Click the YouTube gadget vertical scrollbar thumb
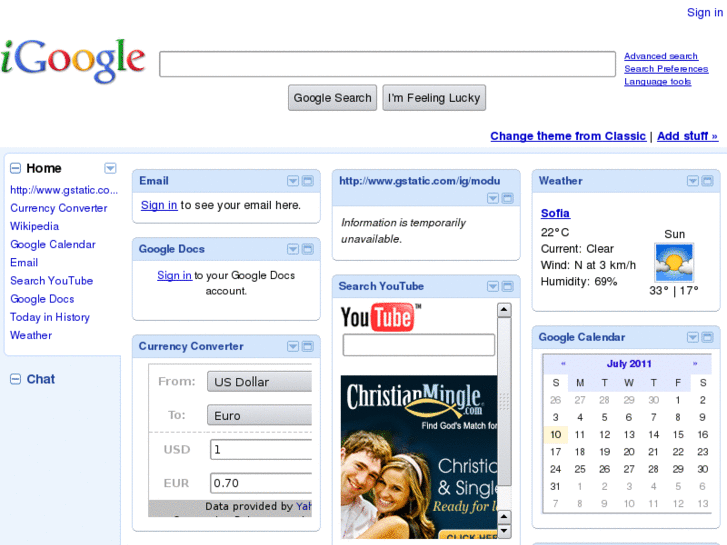Screen dimensions: 727x545 click(504, 402)
